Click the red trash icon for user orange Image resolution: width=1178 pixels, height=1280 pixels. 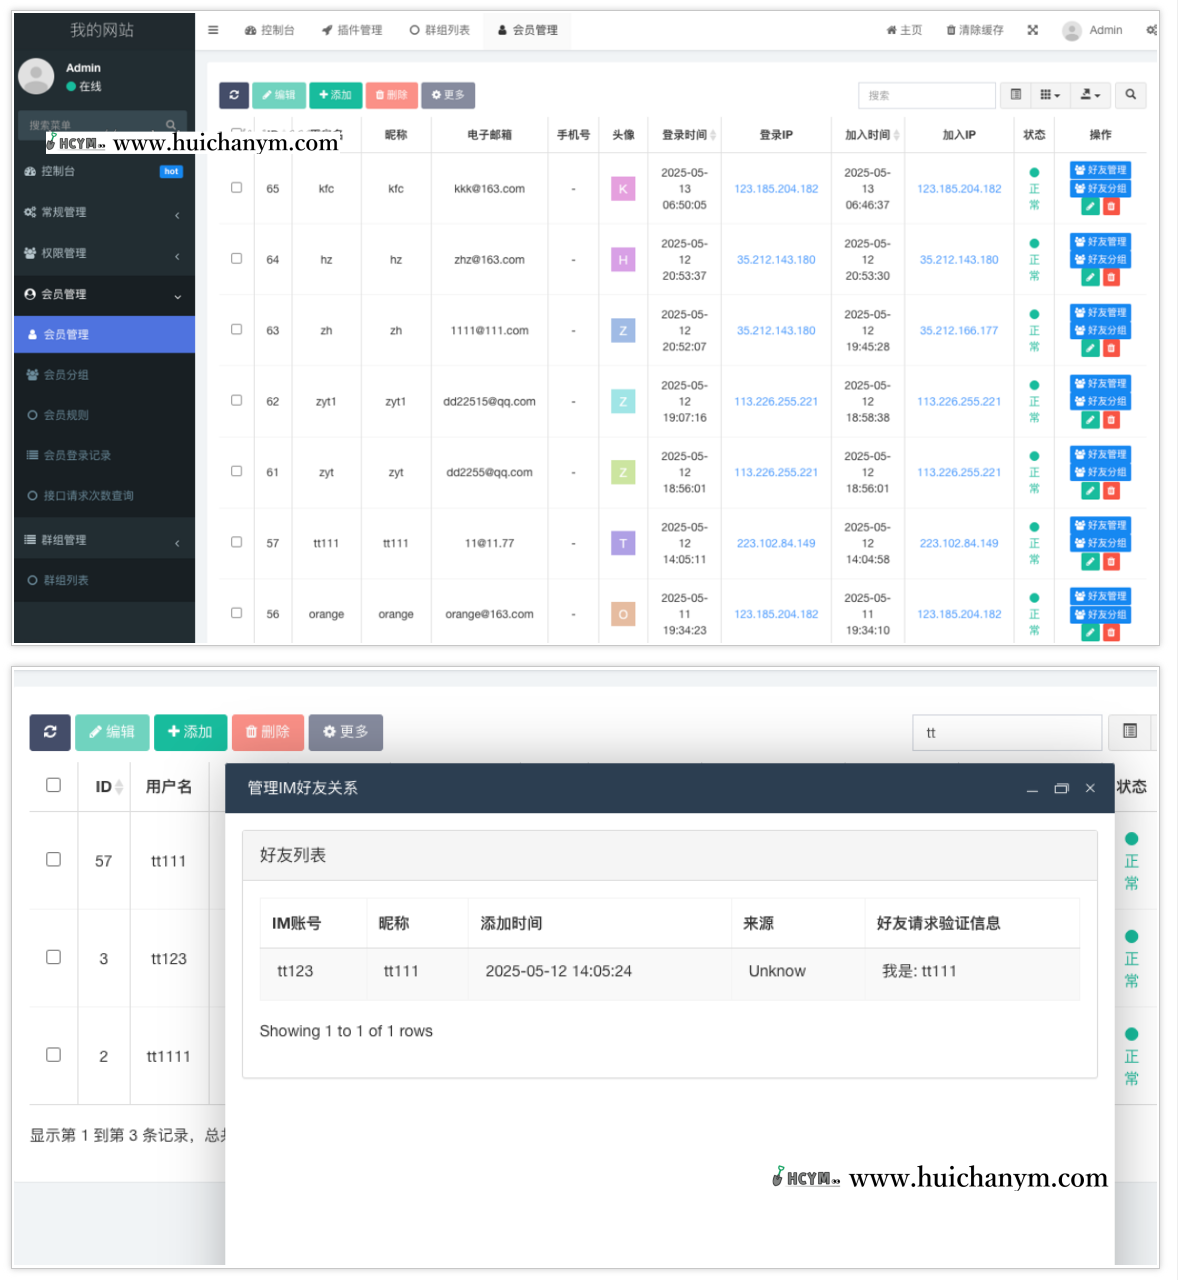1111,632
